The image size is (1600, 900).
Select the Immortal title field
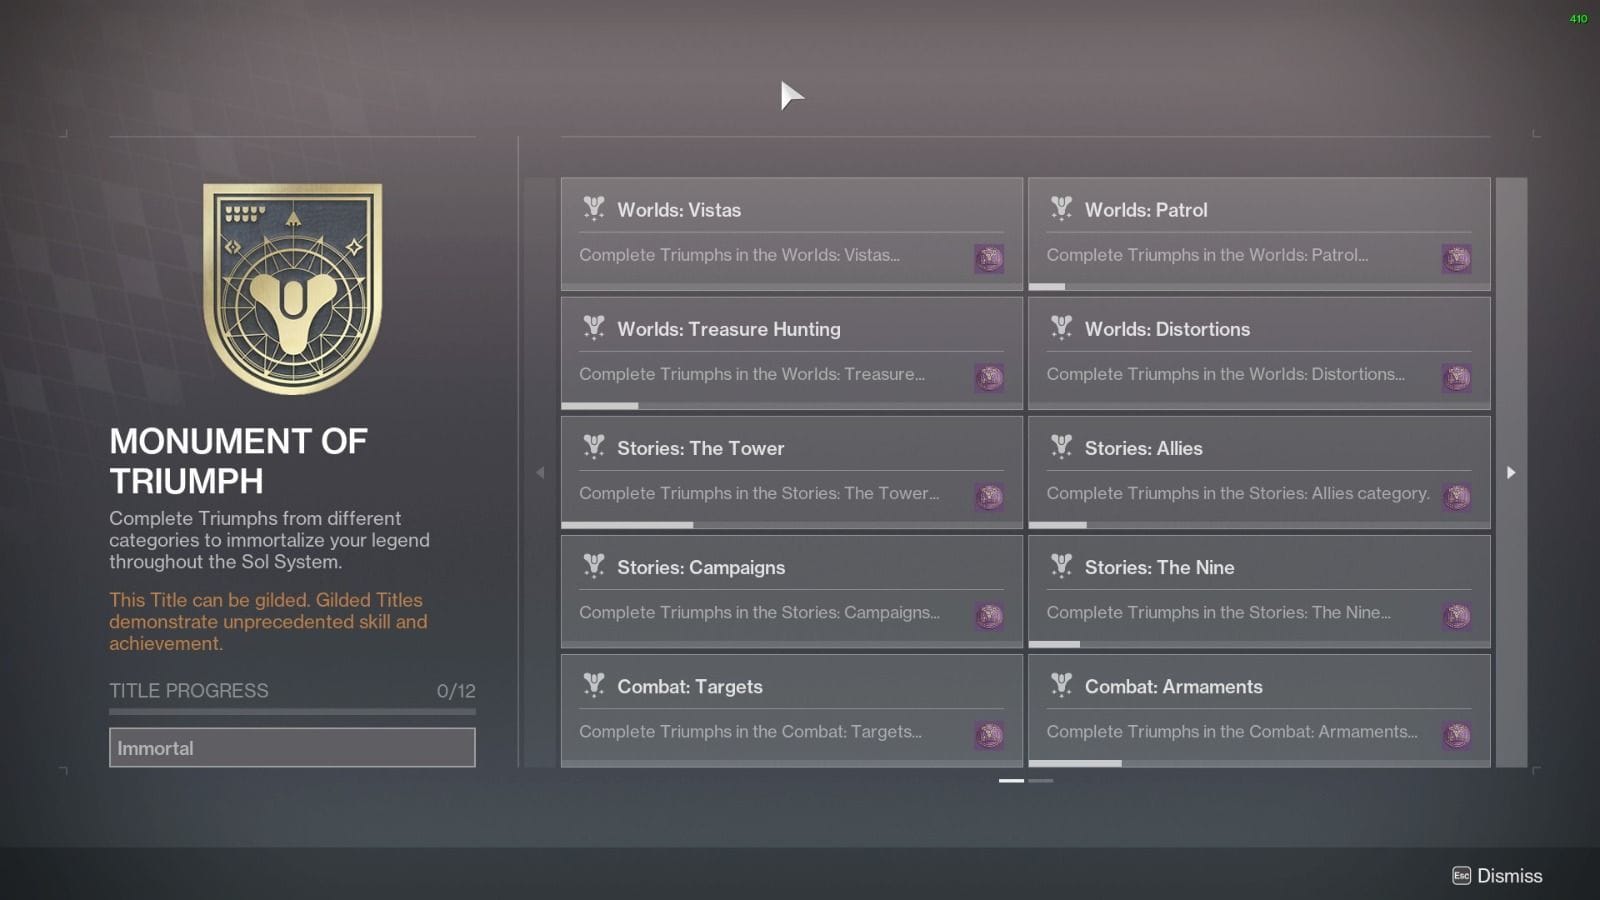(x=292, y=748)
